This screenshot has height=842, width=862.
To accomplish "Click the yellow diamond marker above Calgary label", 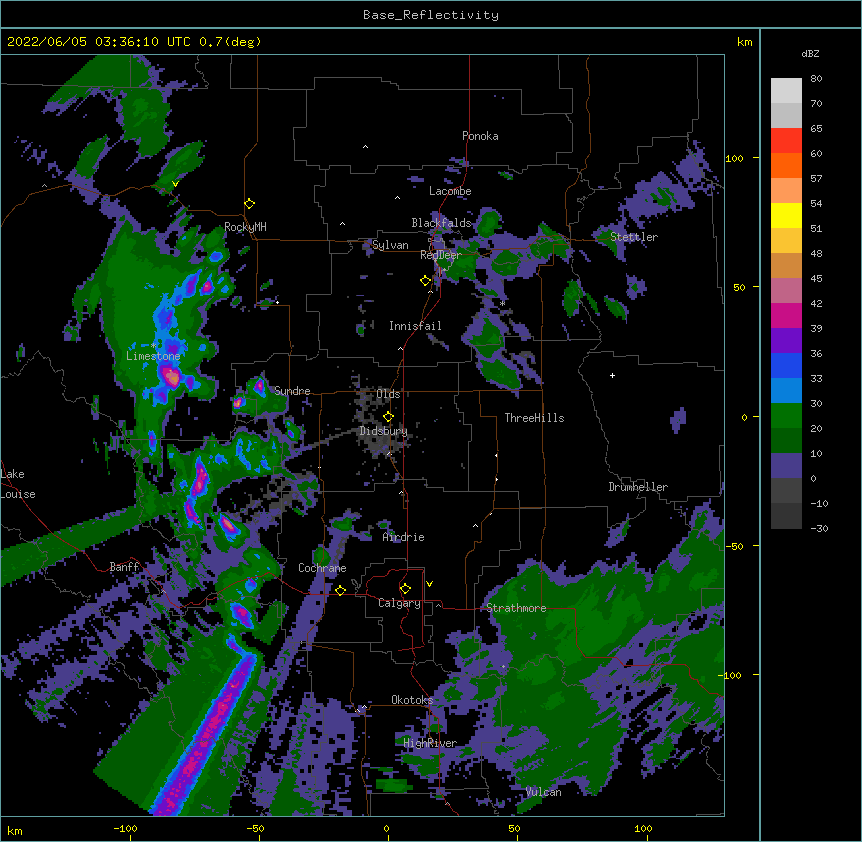I will click(x=405, y=589).
